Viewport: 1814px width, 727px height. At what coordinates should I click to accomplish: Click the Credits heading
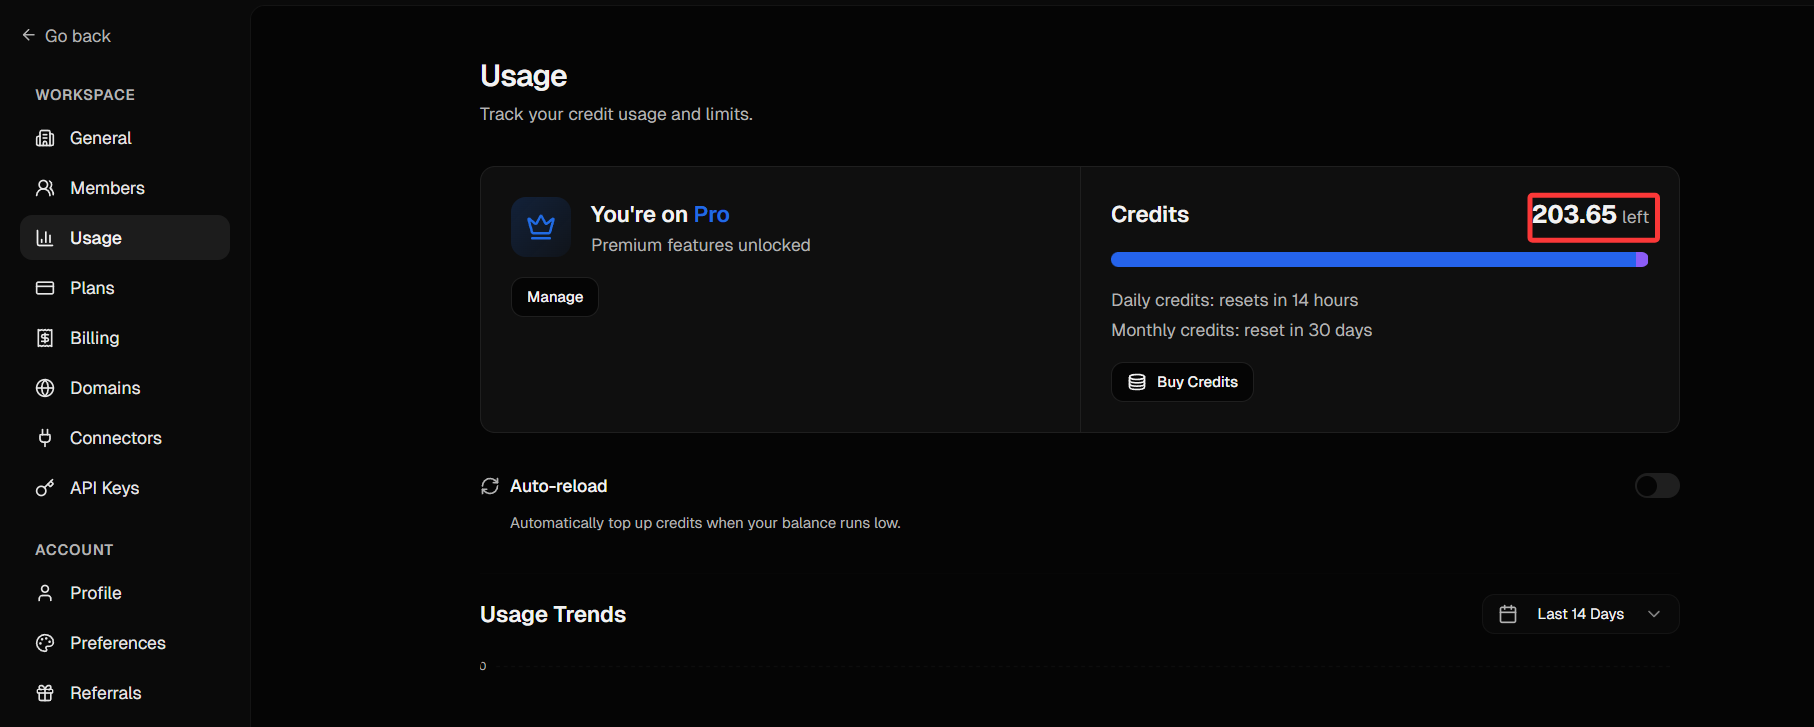pyautogui.click(x=1150, y=214)
